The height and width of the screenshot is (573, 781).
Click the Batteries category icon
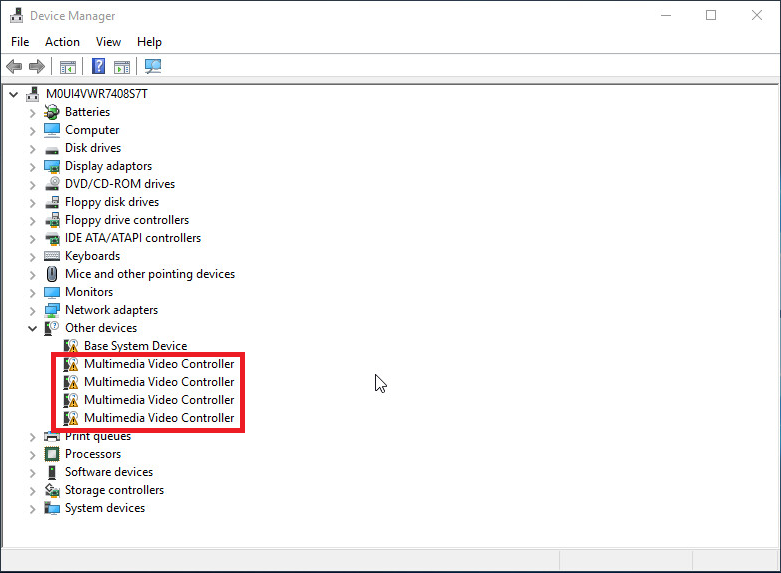[x=52, y=112]
